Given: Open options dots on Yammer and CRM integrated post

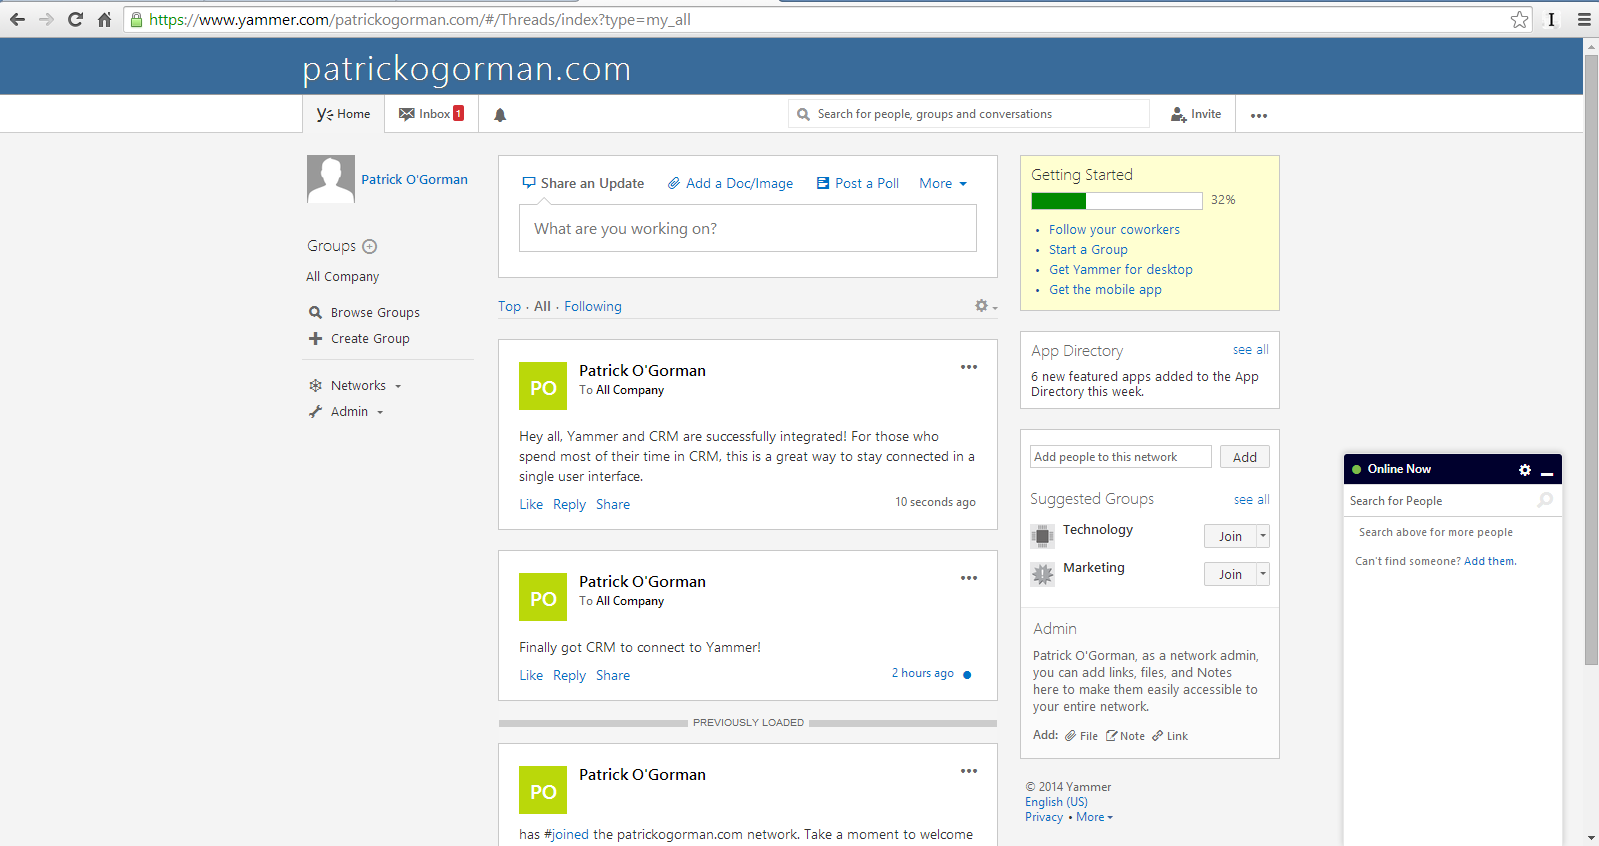Looking at the screenshot, I should 969,367.
